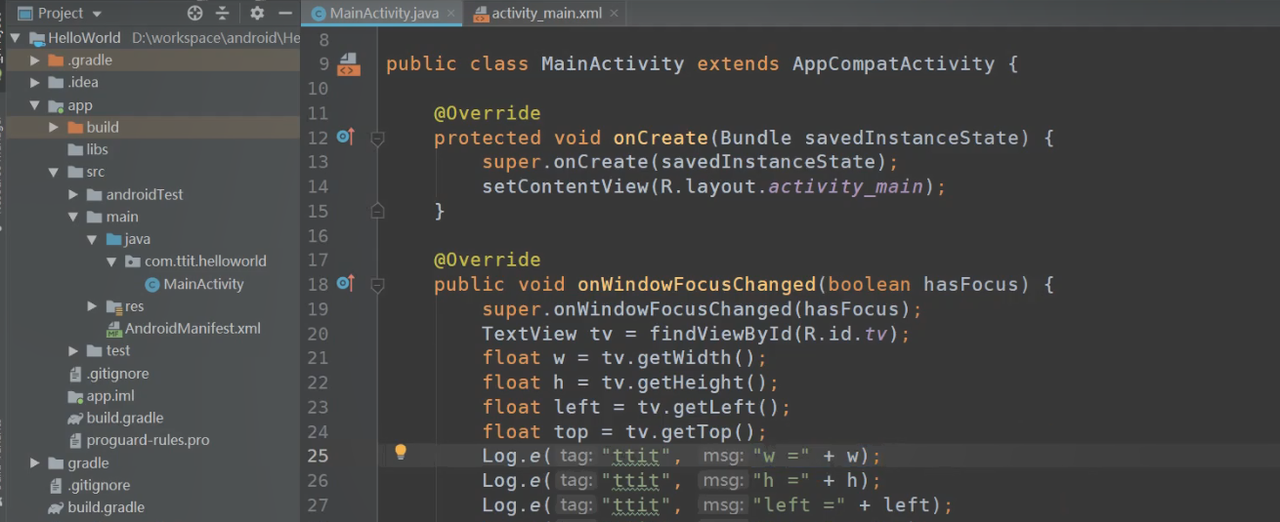The height and width of the screenshot is (522, 1280).
Task: Select the orange build folder
Action: coord(102,127)
